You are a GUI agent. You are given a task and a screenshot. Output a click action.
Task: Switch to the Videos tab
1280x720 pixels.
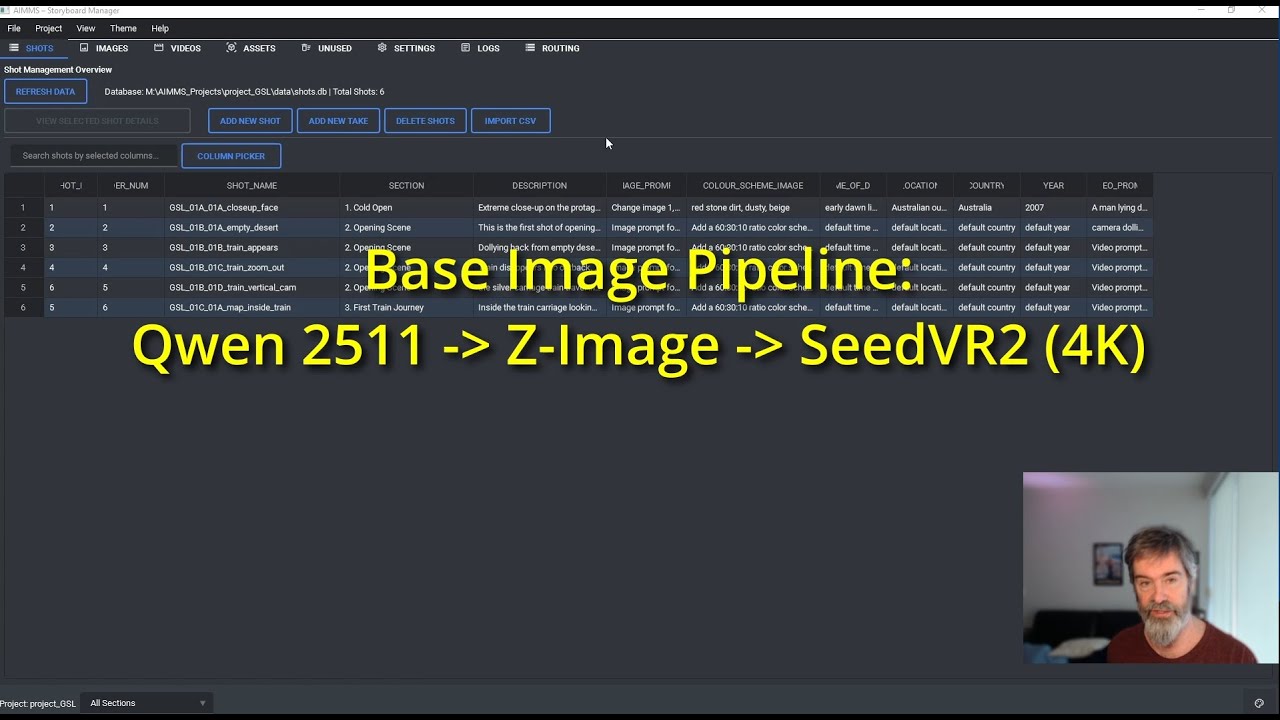177,48
